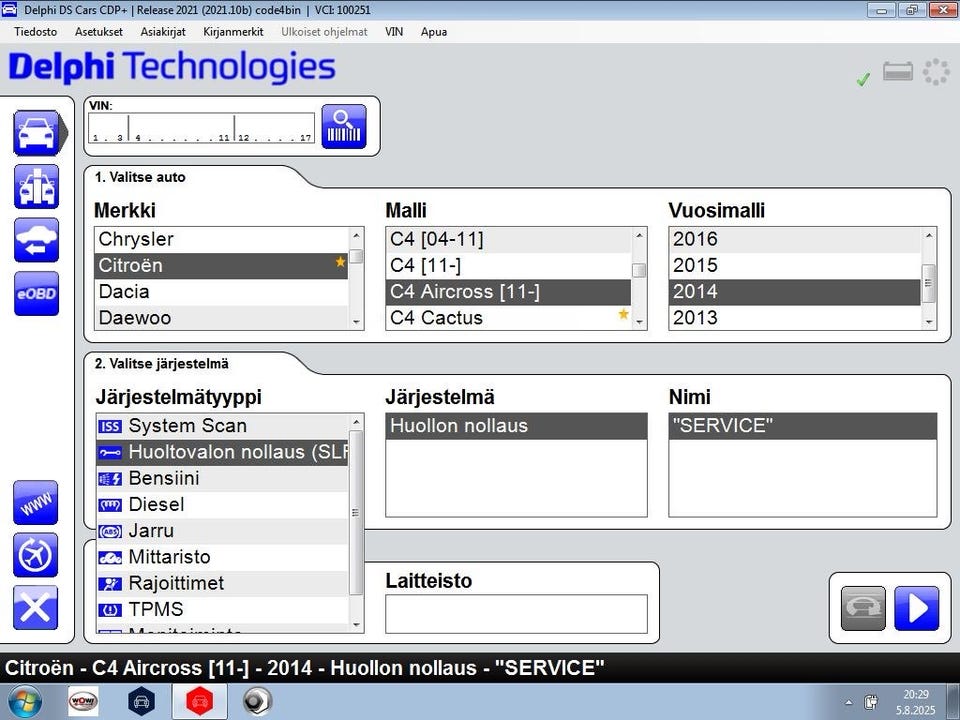Image resolution: width=960 pixels, height=720 pixels.
Task: Select System Scan system type
Action: pos(222,426)
